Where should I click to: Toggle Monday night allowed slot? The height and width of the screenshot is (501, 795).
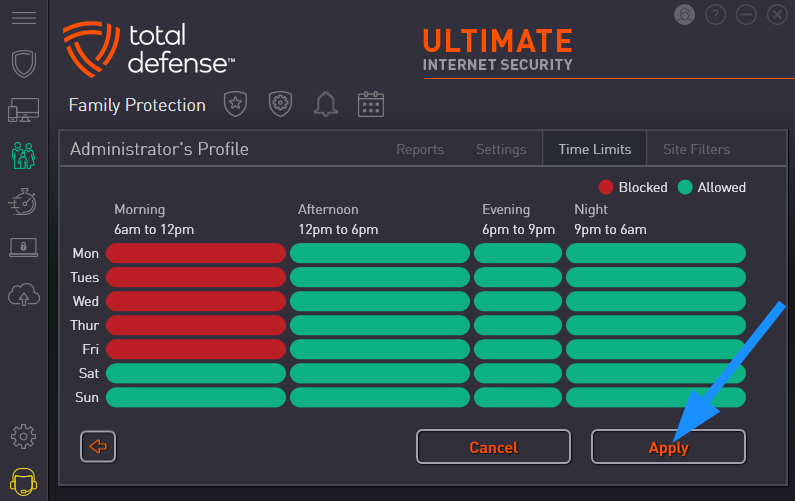click(656, 253)
